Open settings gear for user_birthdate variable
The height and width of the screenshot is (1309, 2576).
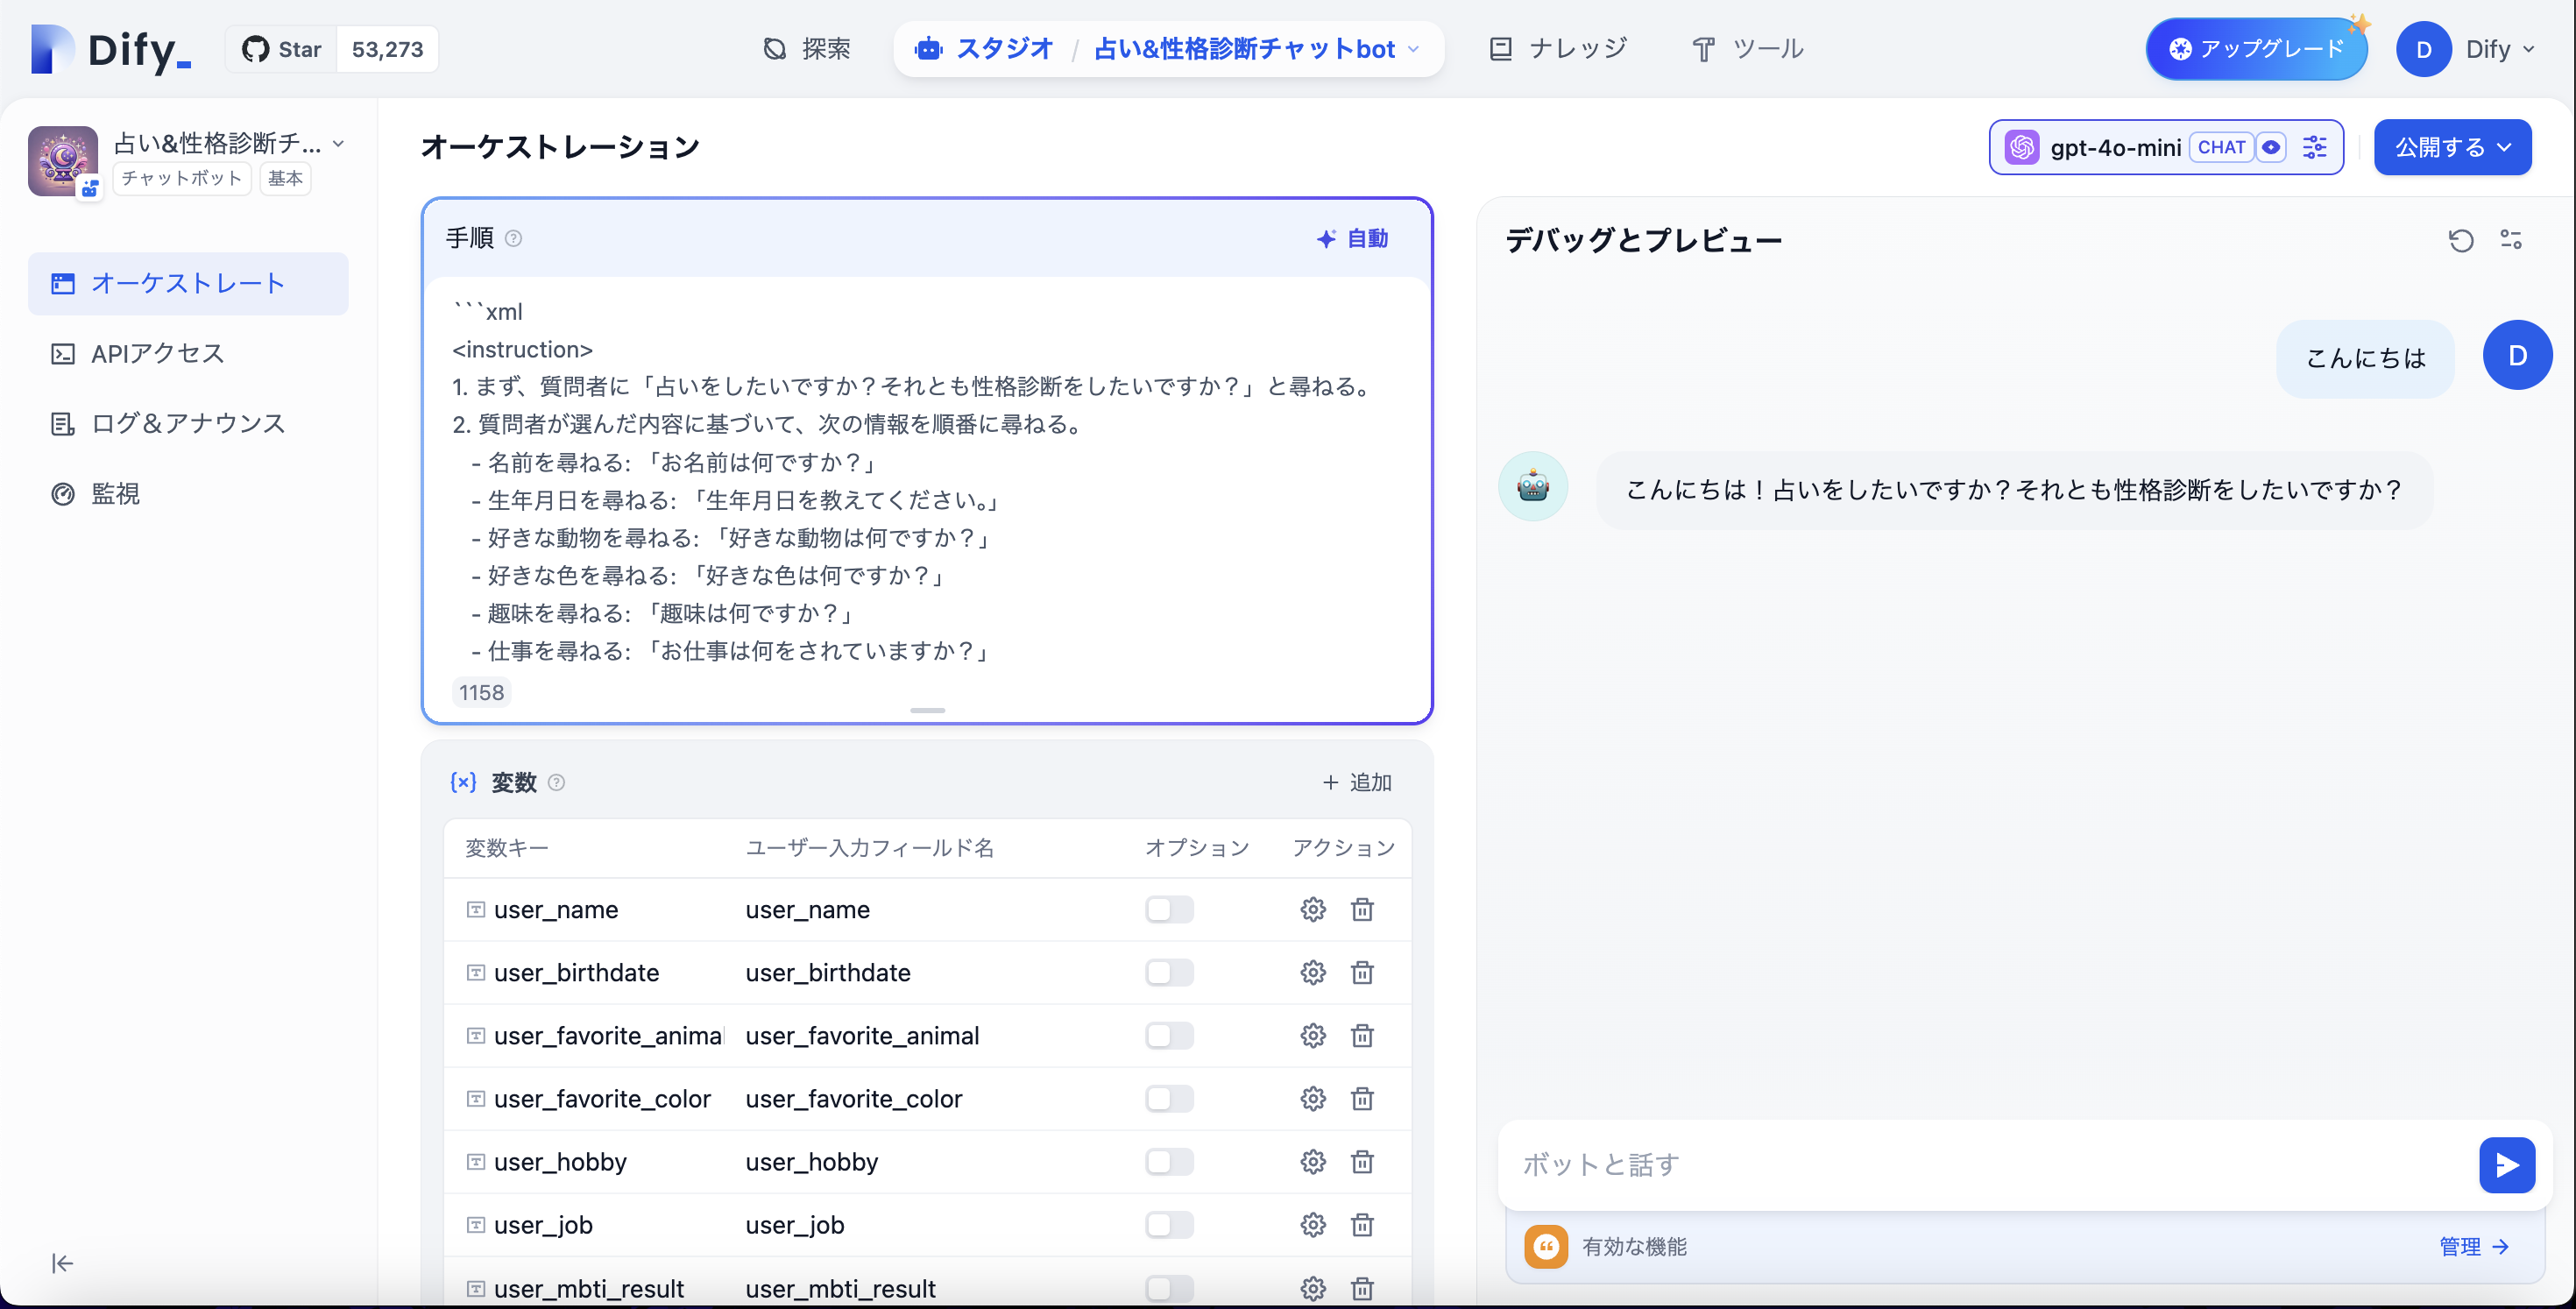click(x=1312, y=972)
